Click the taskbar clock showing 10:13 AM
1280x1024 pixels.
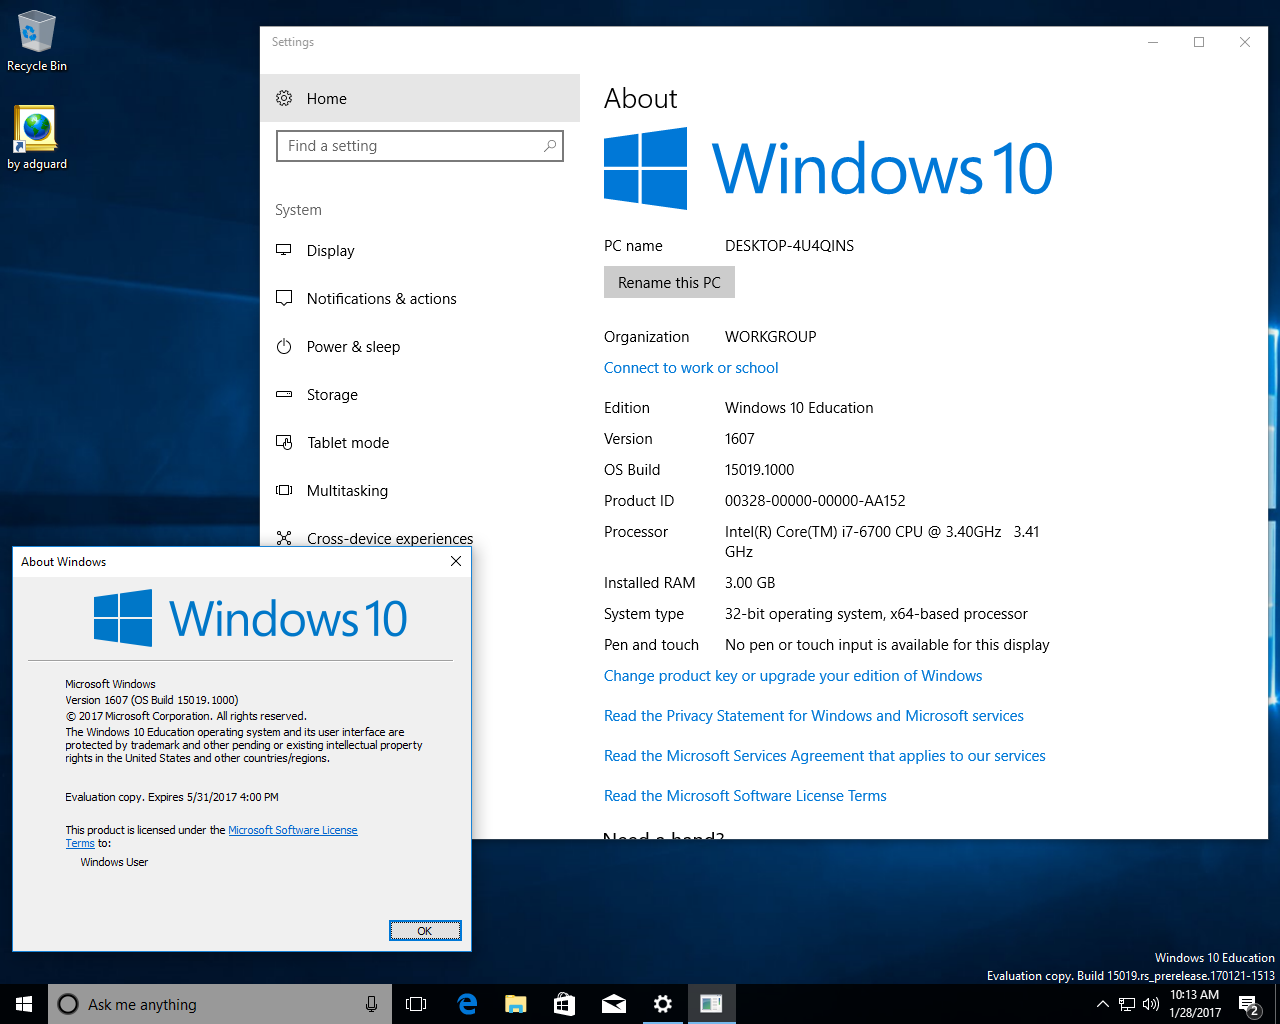tap(1195, 1004)
